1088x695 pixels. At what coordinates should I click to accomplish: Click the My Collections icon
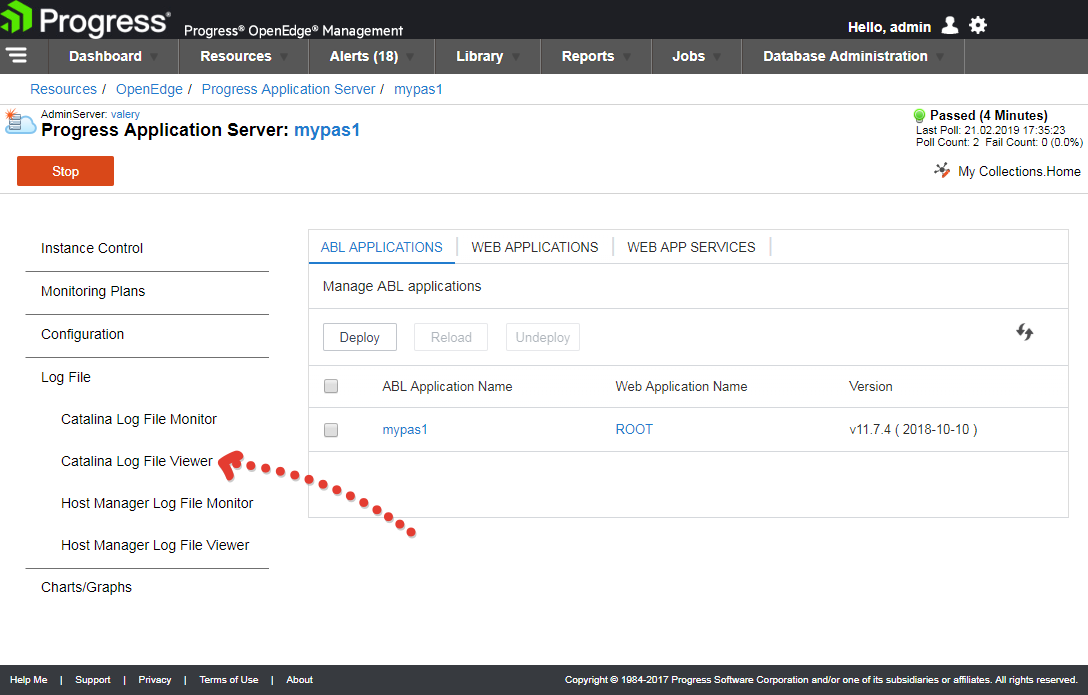click(x=942, y=171)
